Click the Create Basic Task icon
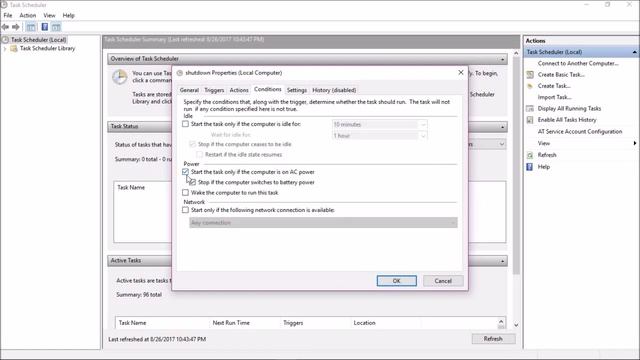 530,75
